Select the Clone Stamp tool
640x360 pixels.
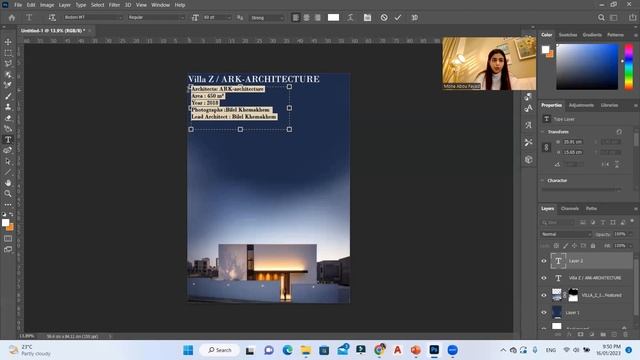click(x=8, y=107)
